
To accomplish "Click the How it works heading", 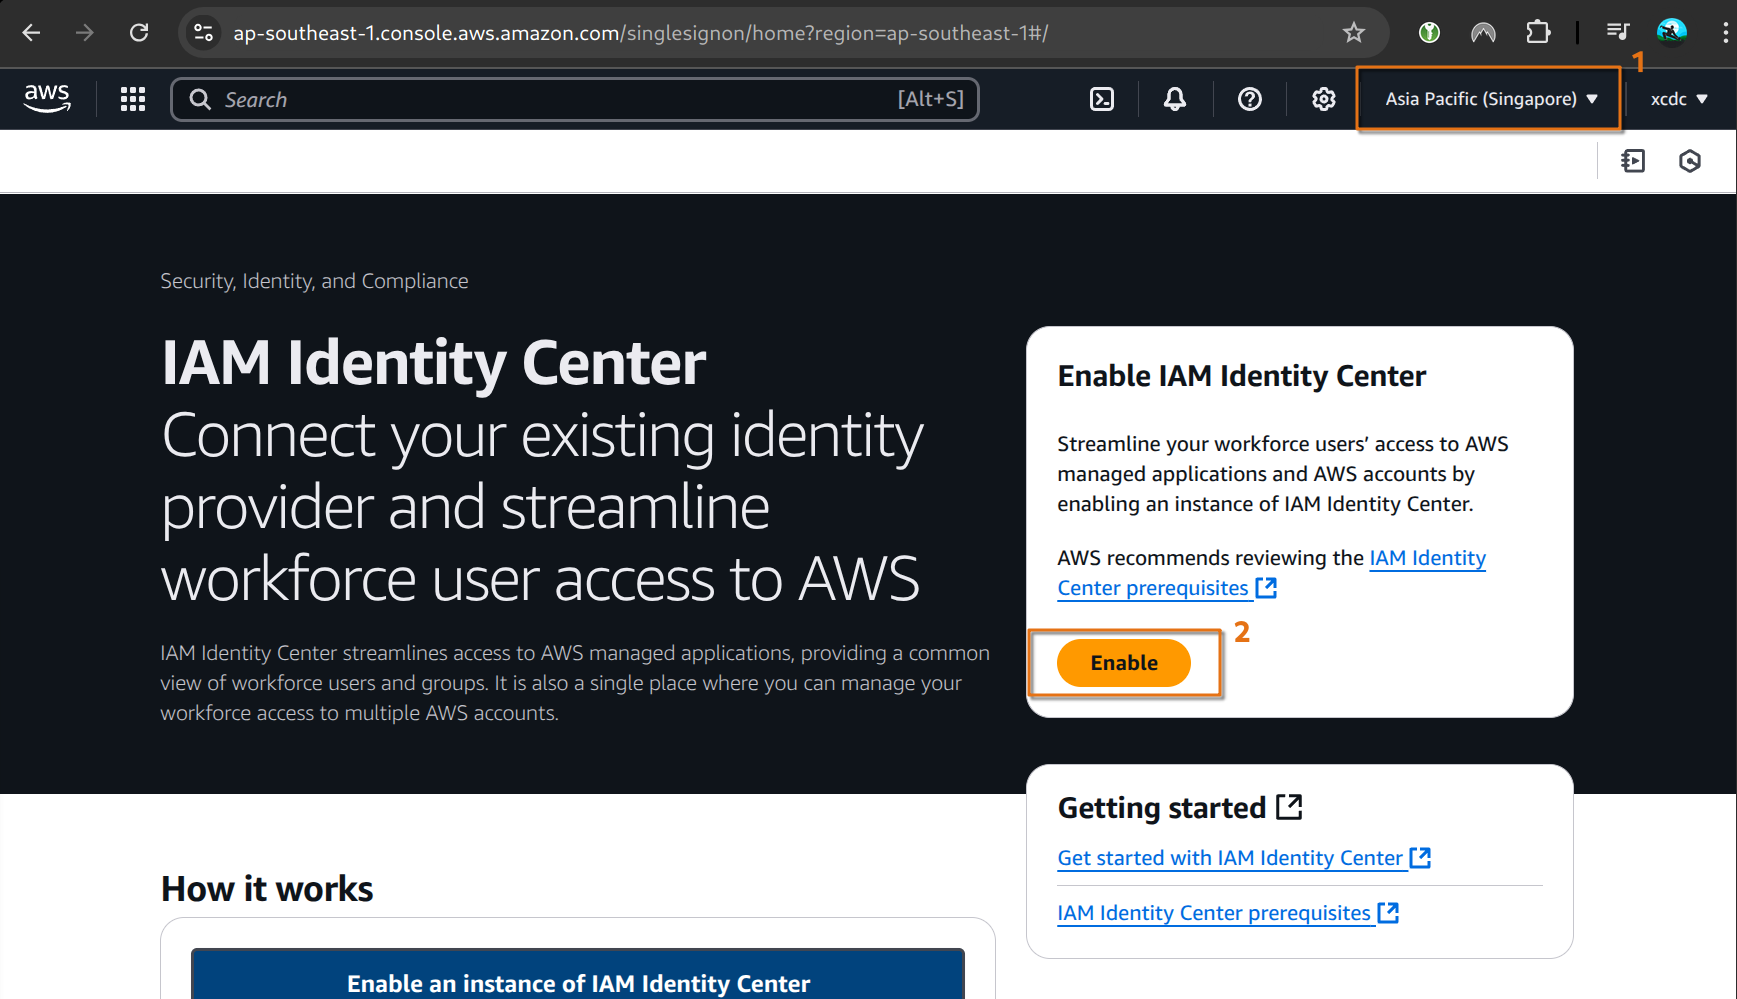I will (x=267, y=889).
